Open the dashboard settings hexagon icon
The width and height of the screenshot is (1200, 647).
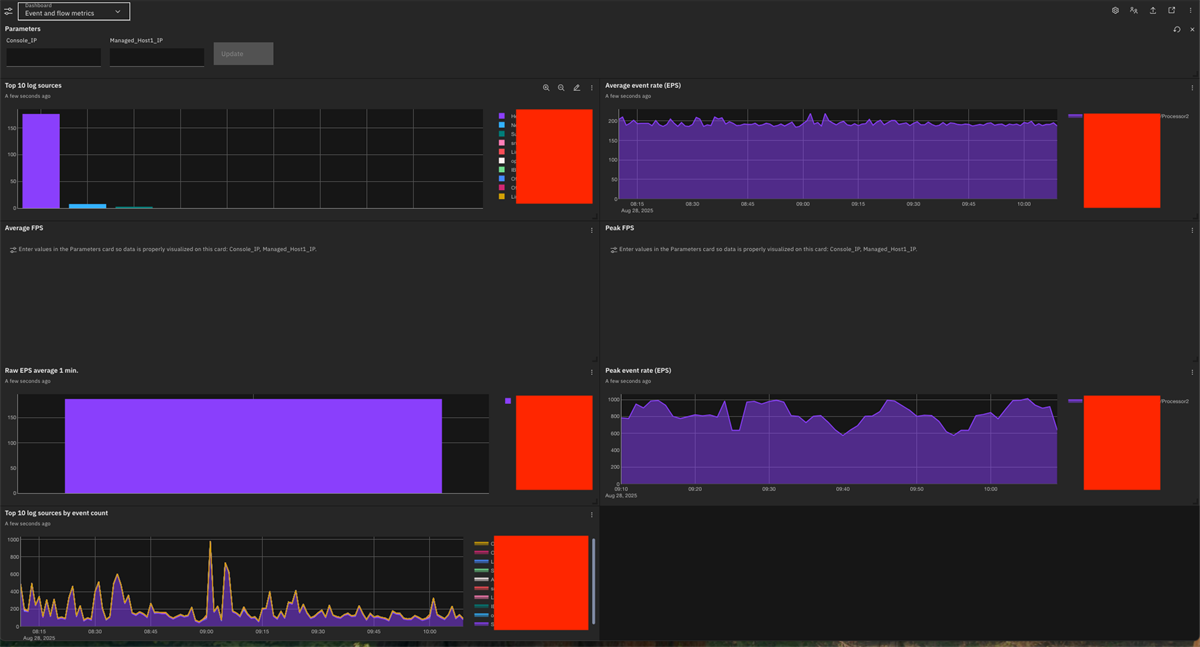click(x=1115, y=11)
